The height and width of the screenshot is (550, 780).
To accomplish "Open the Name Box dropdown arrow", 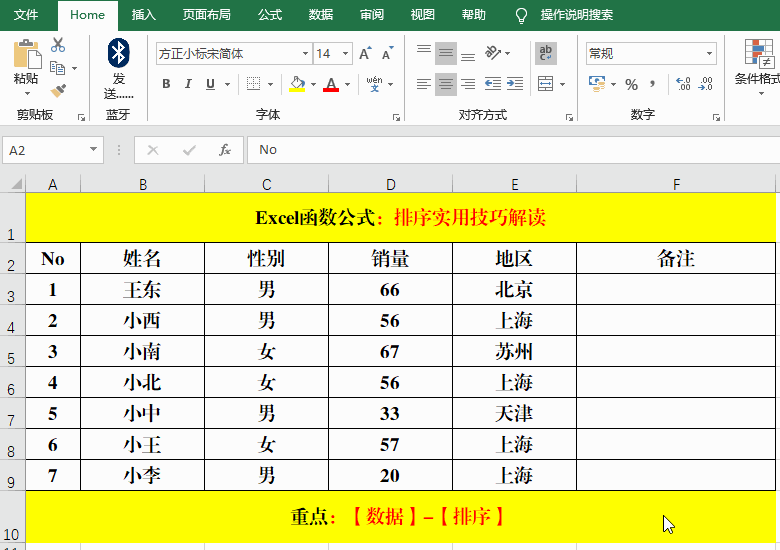I will point(94,150).
